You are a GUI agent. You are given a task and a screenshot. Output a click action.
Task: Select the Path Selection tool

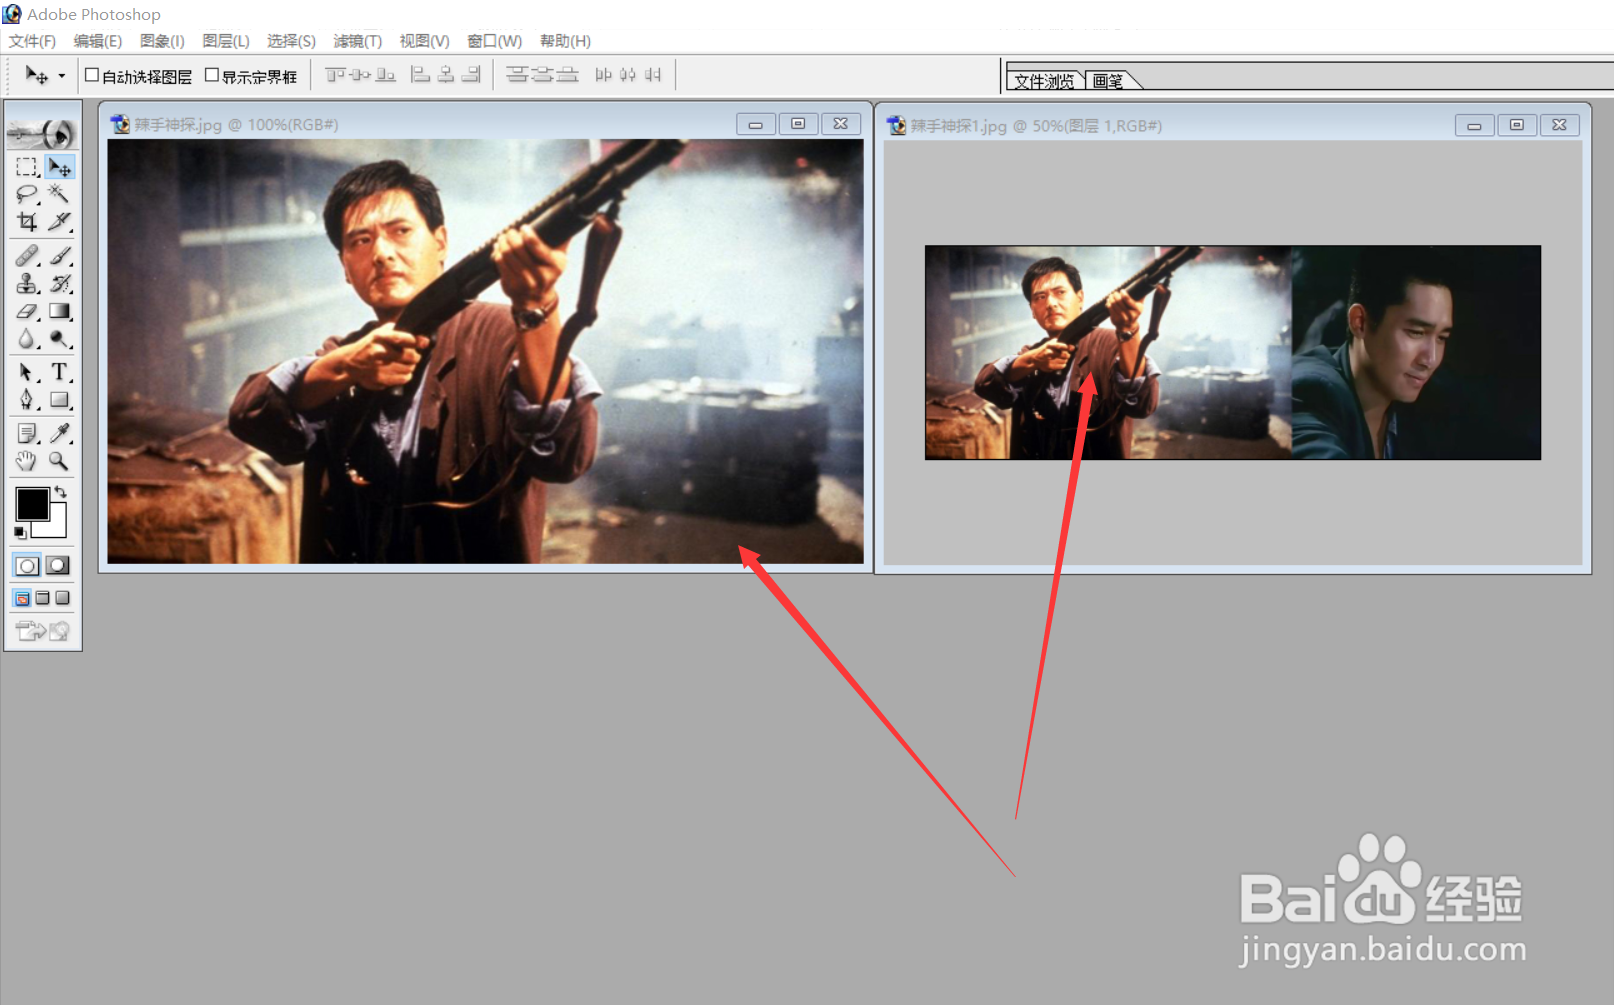(27, 372)
